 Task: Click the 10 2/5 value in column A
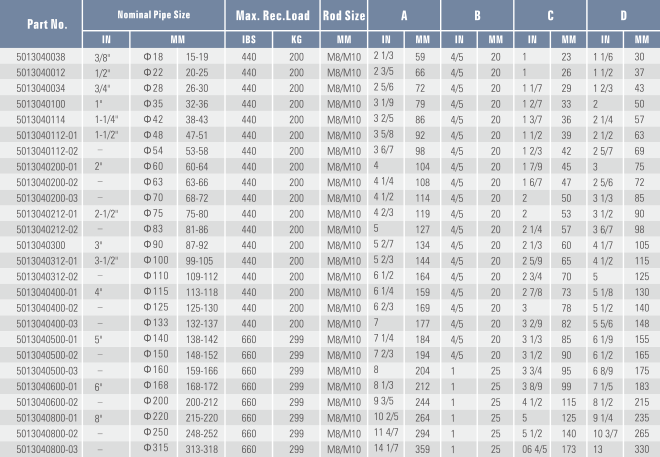386,417
